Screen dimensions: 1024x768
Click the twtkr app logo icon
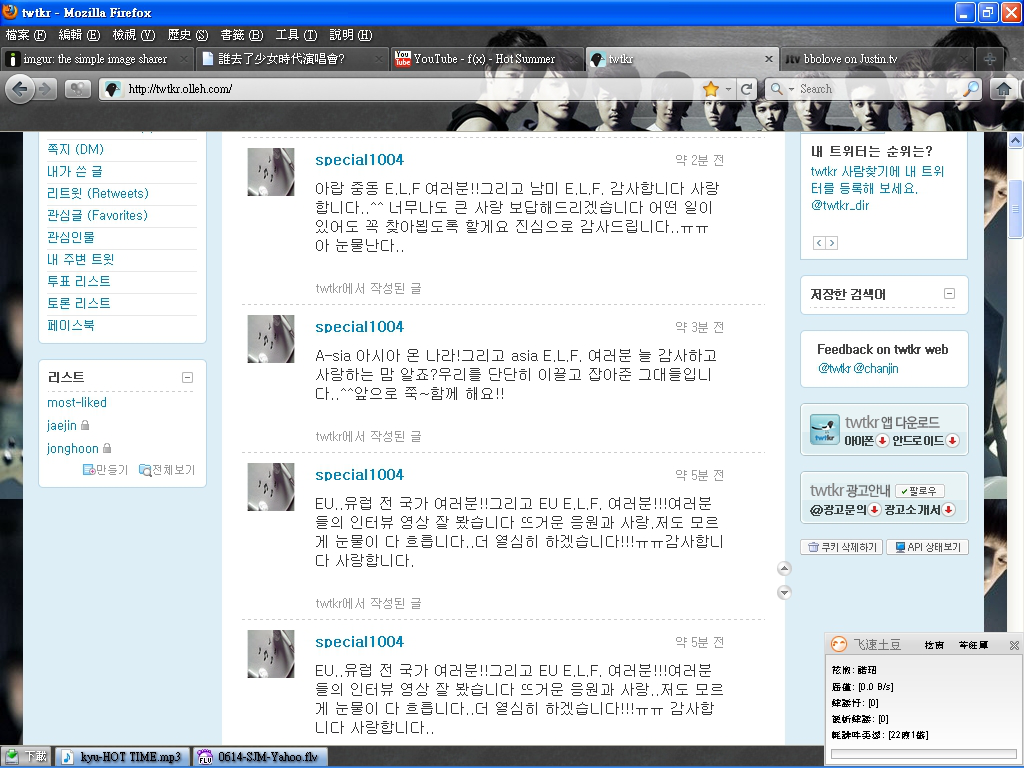coord(825,430)
